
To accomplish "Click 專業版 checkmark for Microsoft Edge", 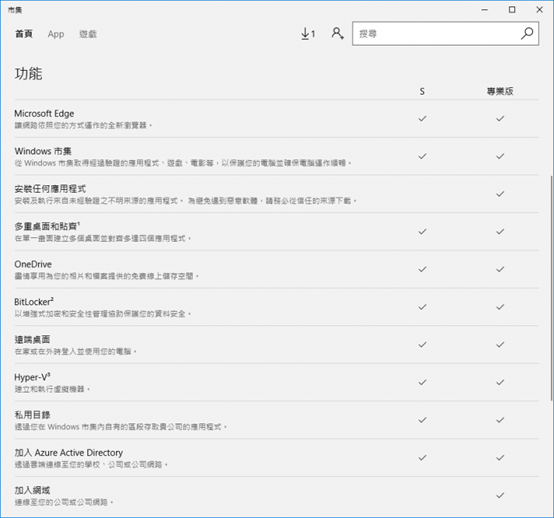I will tap(500, 118).
